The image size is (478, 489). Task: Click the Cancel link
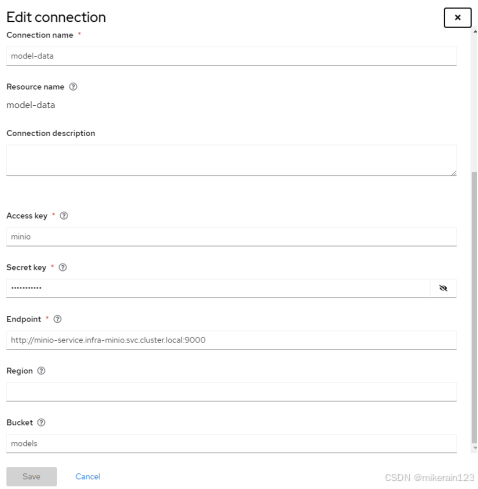pyautogui.click(x=88, y=476)
